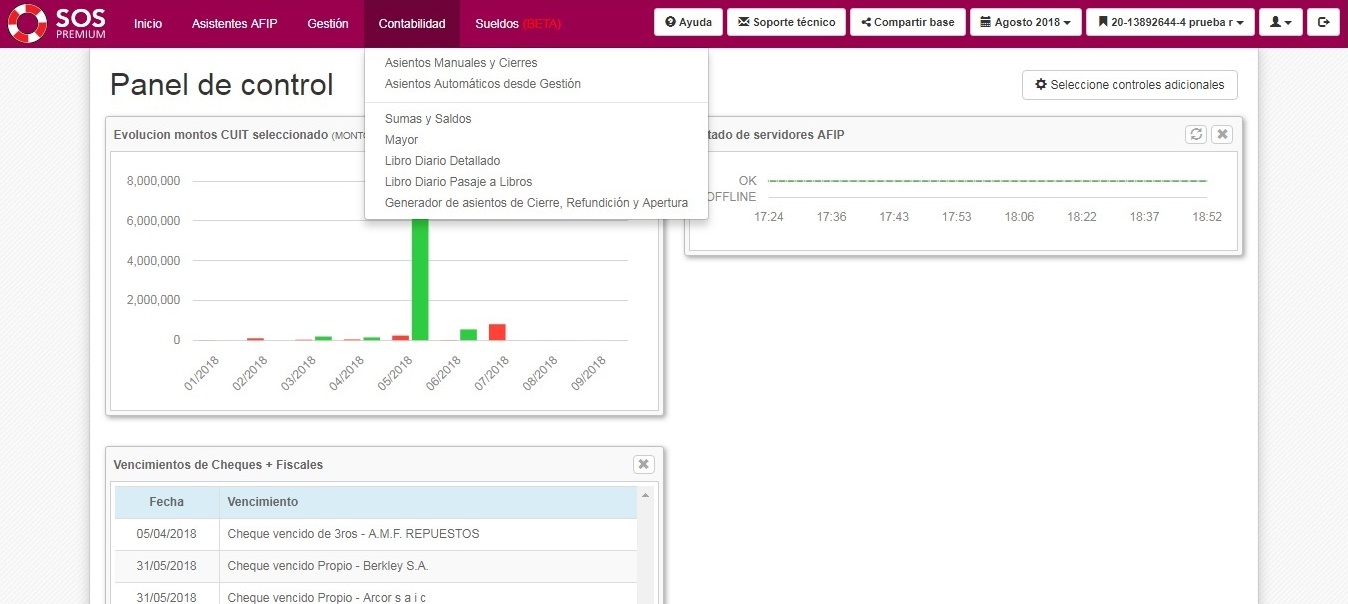Expand the Agosto 2018 period dropdown
This screenshot has height=604, width=1348.
click(x=1025, y=22)
